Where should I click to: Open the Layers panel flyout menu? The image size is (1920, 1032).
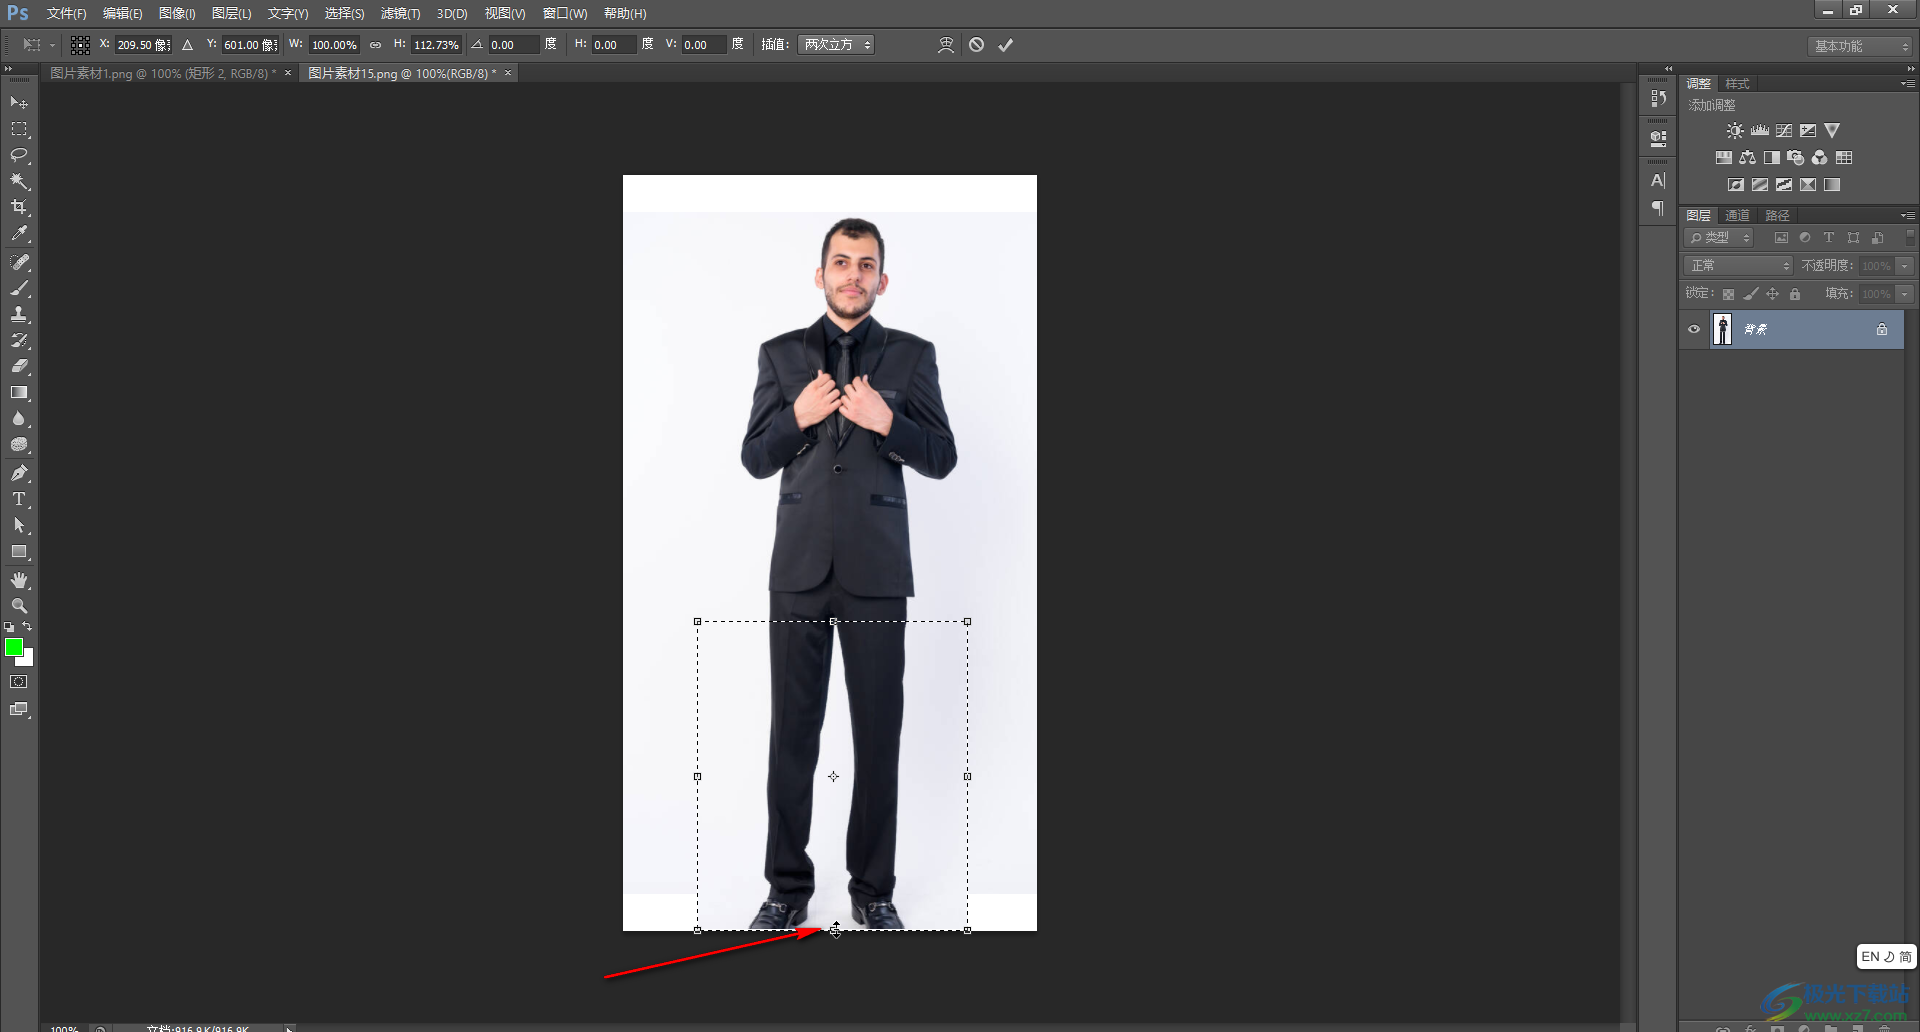click(x=1907, y=216)
